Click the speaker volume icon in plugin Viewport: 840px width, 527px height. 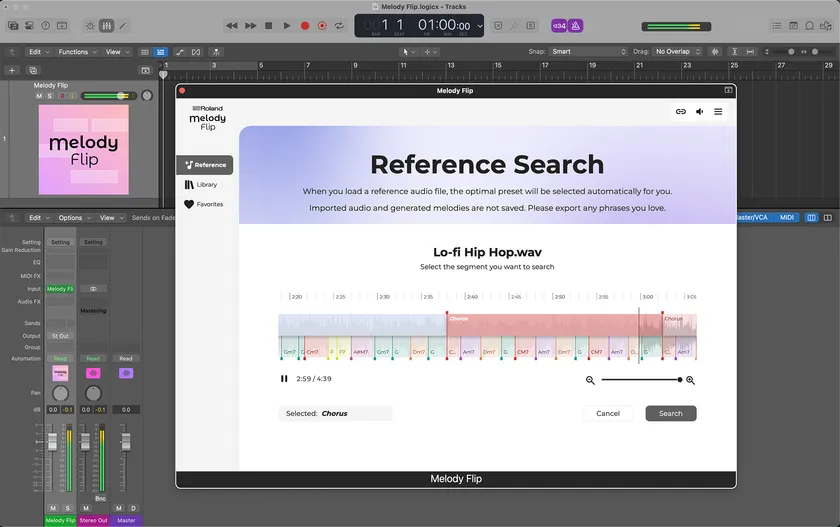(x=700, y=111)
